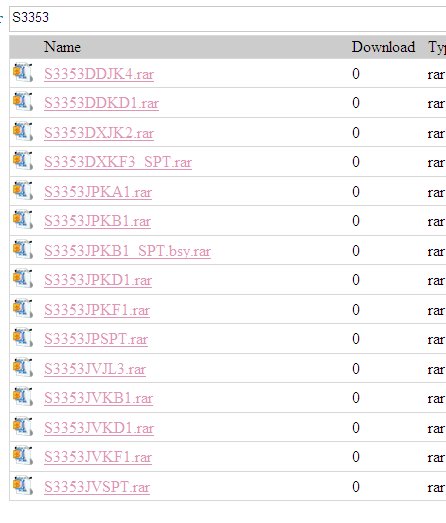Click the archive icon beside S3353JVKF1.rar
This screenshot has width=446, height=523.
(23, 455)
